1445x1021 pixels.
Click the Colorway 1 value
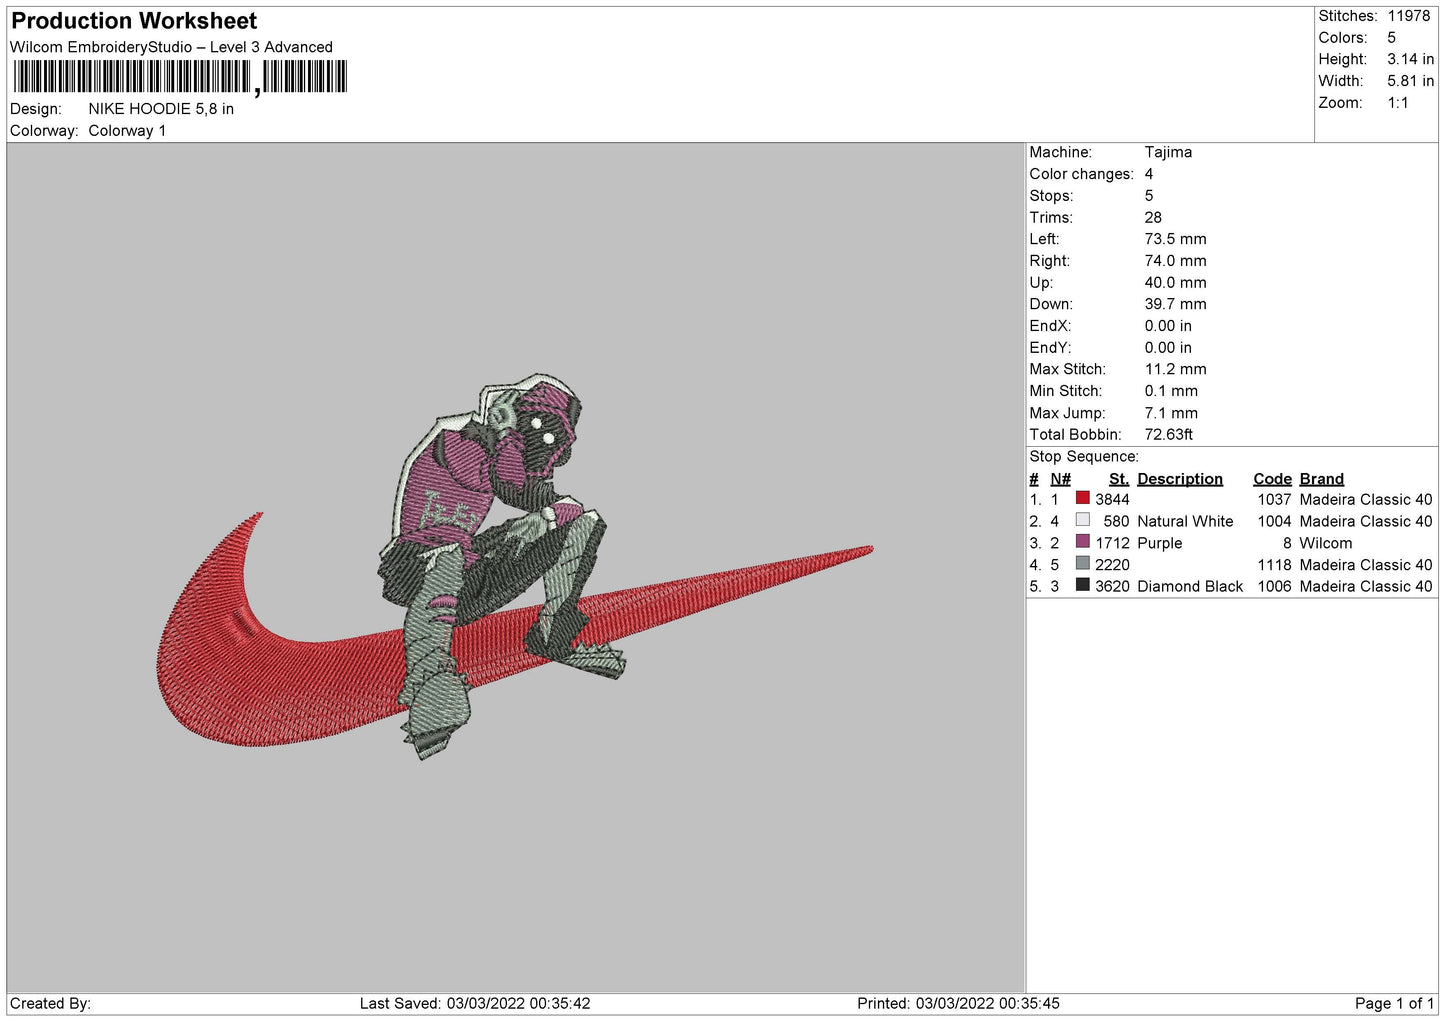point(127,131)
